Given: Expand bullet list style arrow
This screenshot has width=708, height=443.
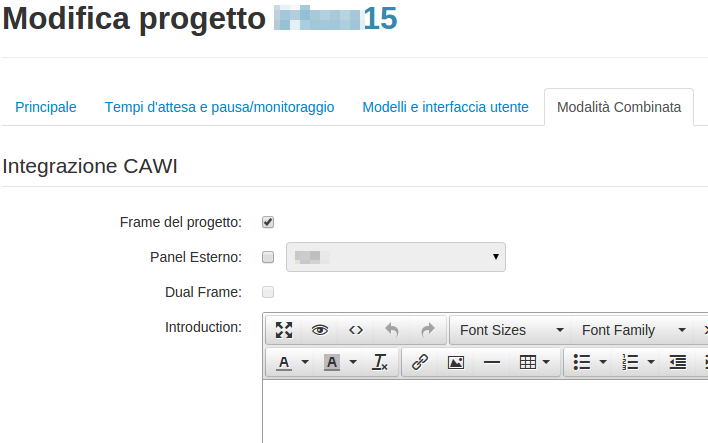Looking at the screenshot, I should (x=603, y=362).
